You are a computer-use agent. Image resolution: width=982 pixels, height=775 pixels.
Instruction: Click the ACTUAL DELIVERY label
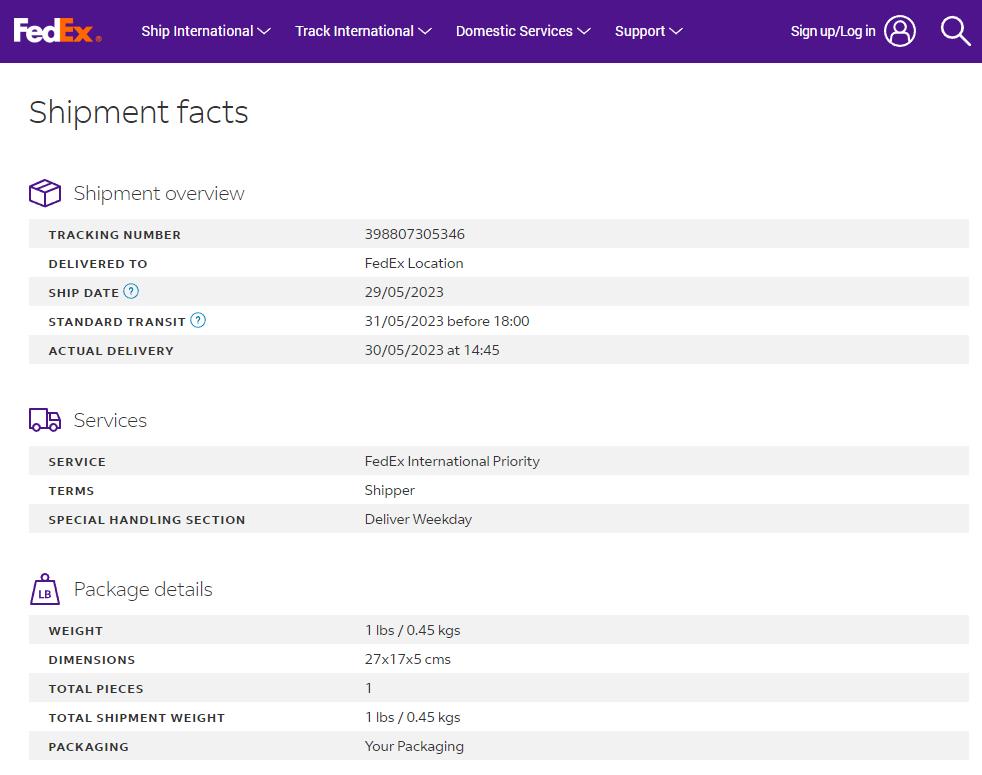(111, 351)
